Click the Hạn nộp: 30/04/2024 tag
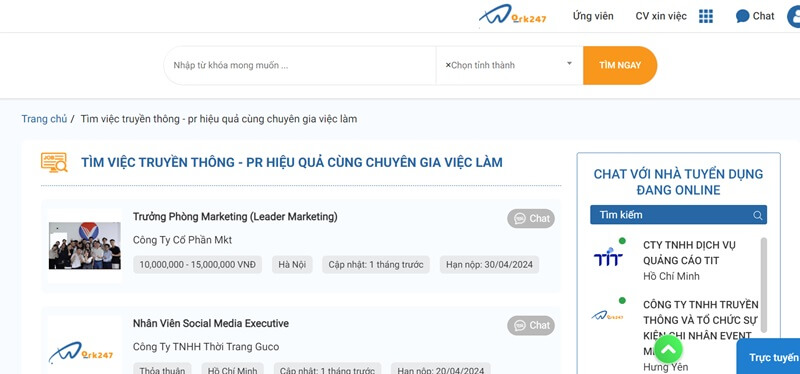 (x=489, y=265)
